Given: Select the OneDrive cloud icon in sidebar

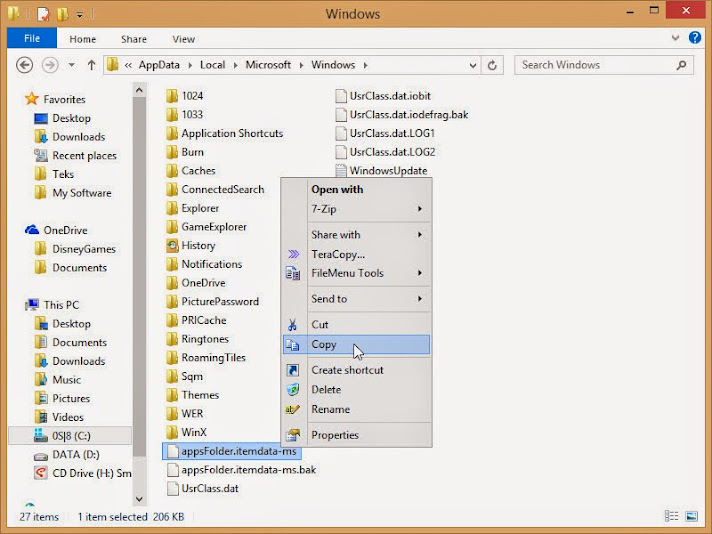Looking at the screenshot, I should tap(32, 230).
